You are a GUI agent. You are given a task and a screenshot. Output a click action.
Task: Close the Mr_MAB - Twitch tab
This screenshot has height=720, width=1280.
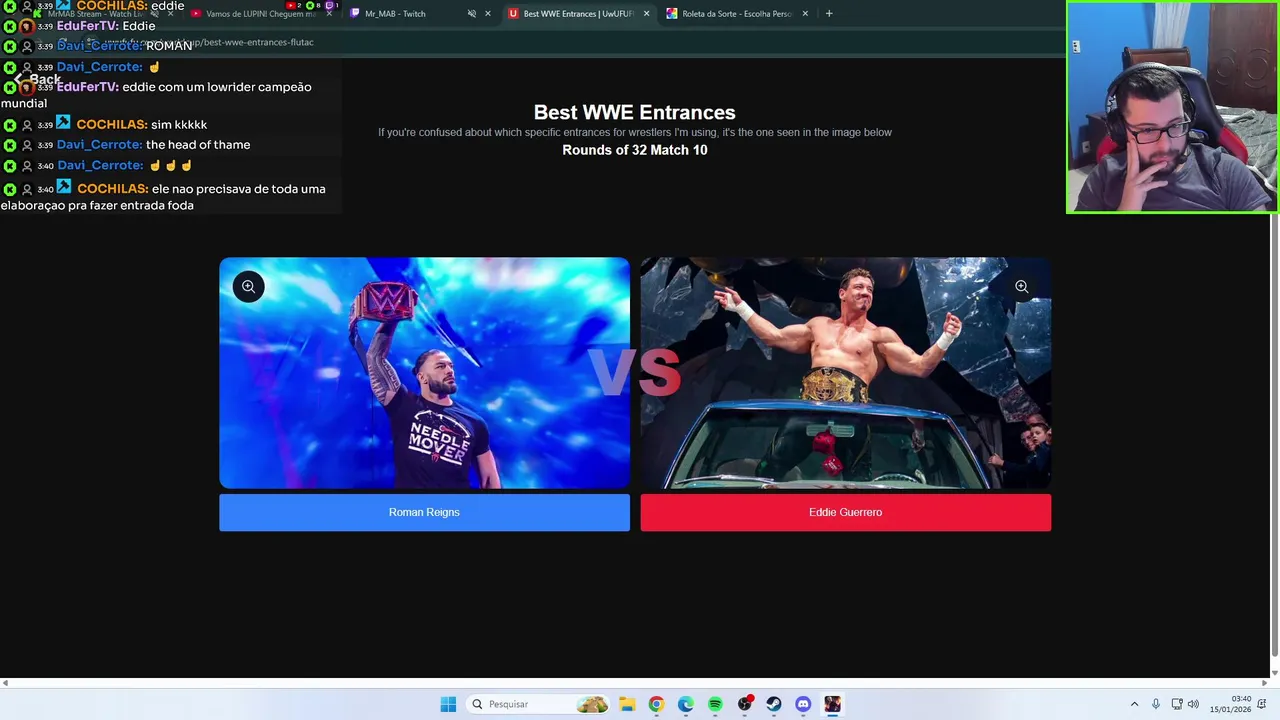click(488, 14)
